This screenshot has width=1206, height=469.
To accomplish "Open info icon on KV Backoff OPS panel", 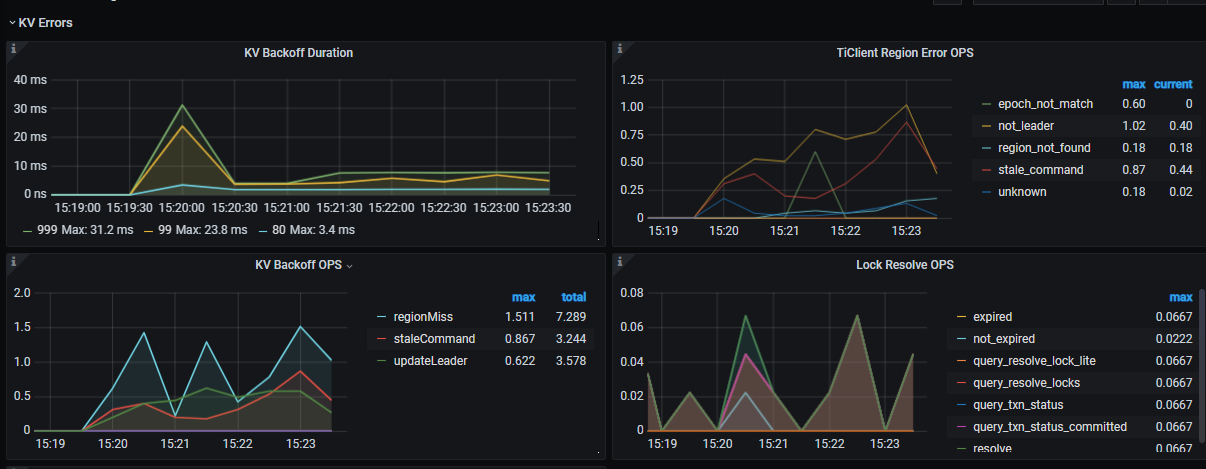I will (13, 261).
